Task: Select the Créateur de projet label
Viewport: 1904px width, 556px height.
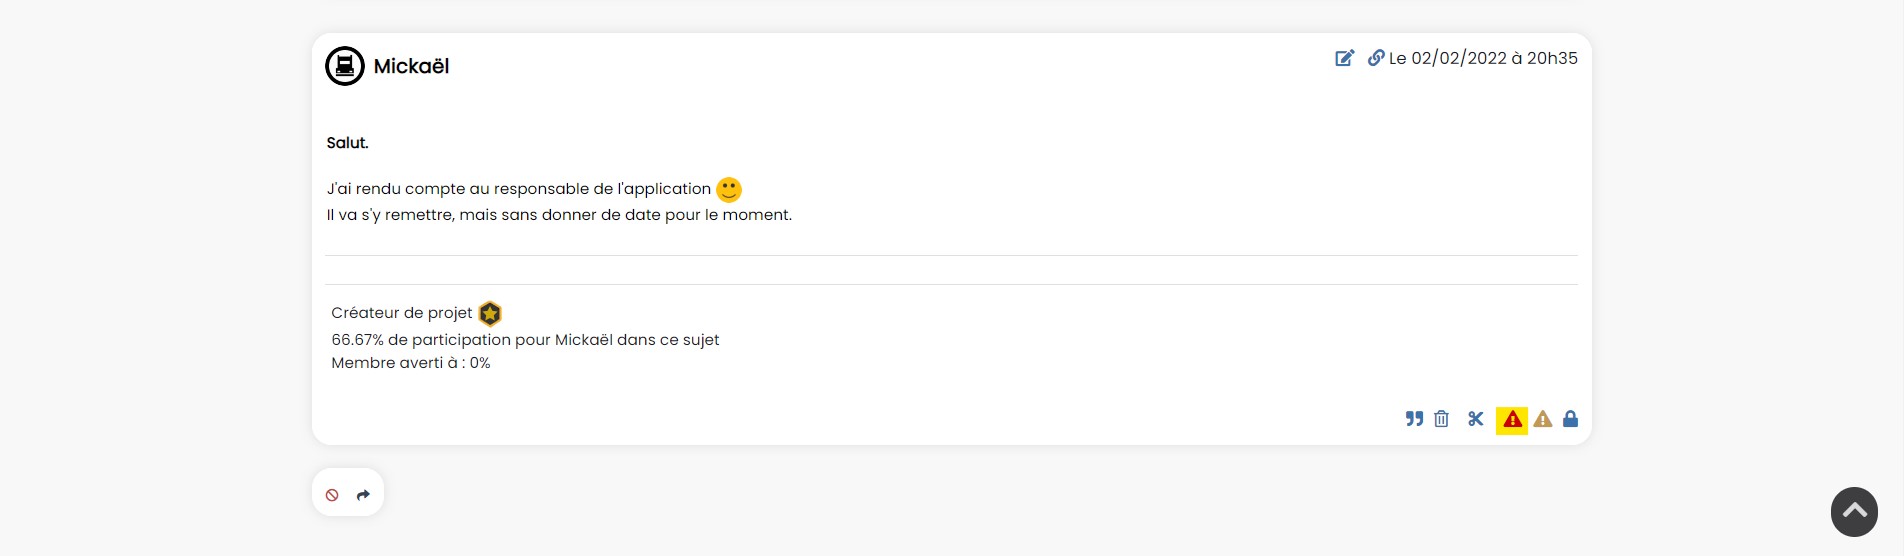Action: click(402, 313)
